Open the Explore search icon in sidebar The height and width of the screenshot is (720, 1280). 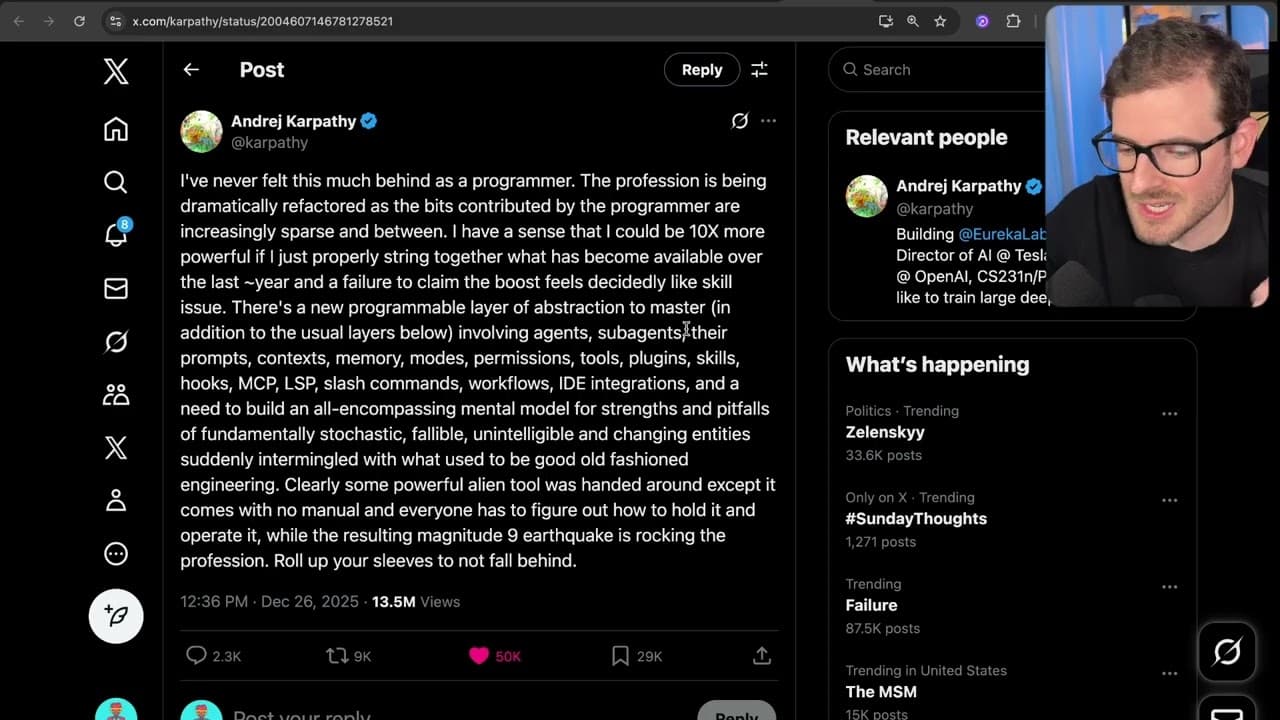[116, 182]
